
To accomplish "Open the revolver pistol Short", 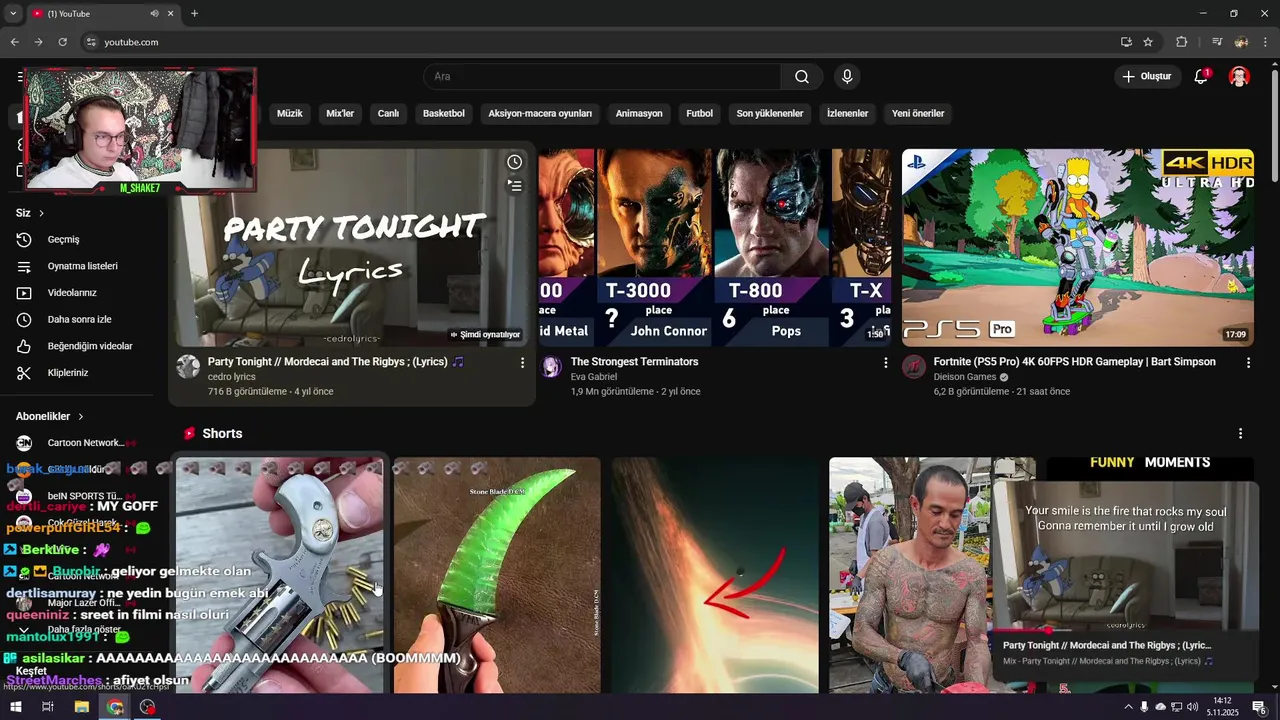I will 279,575.
